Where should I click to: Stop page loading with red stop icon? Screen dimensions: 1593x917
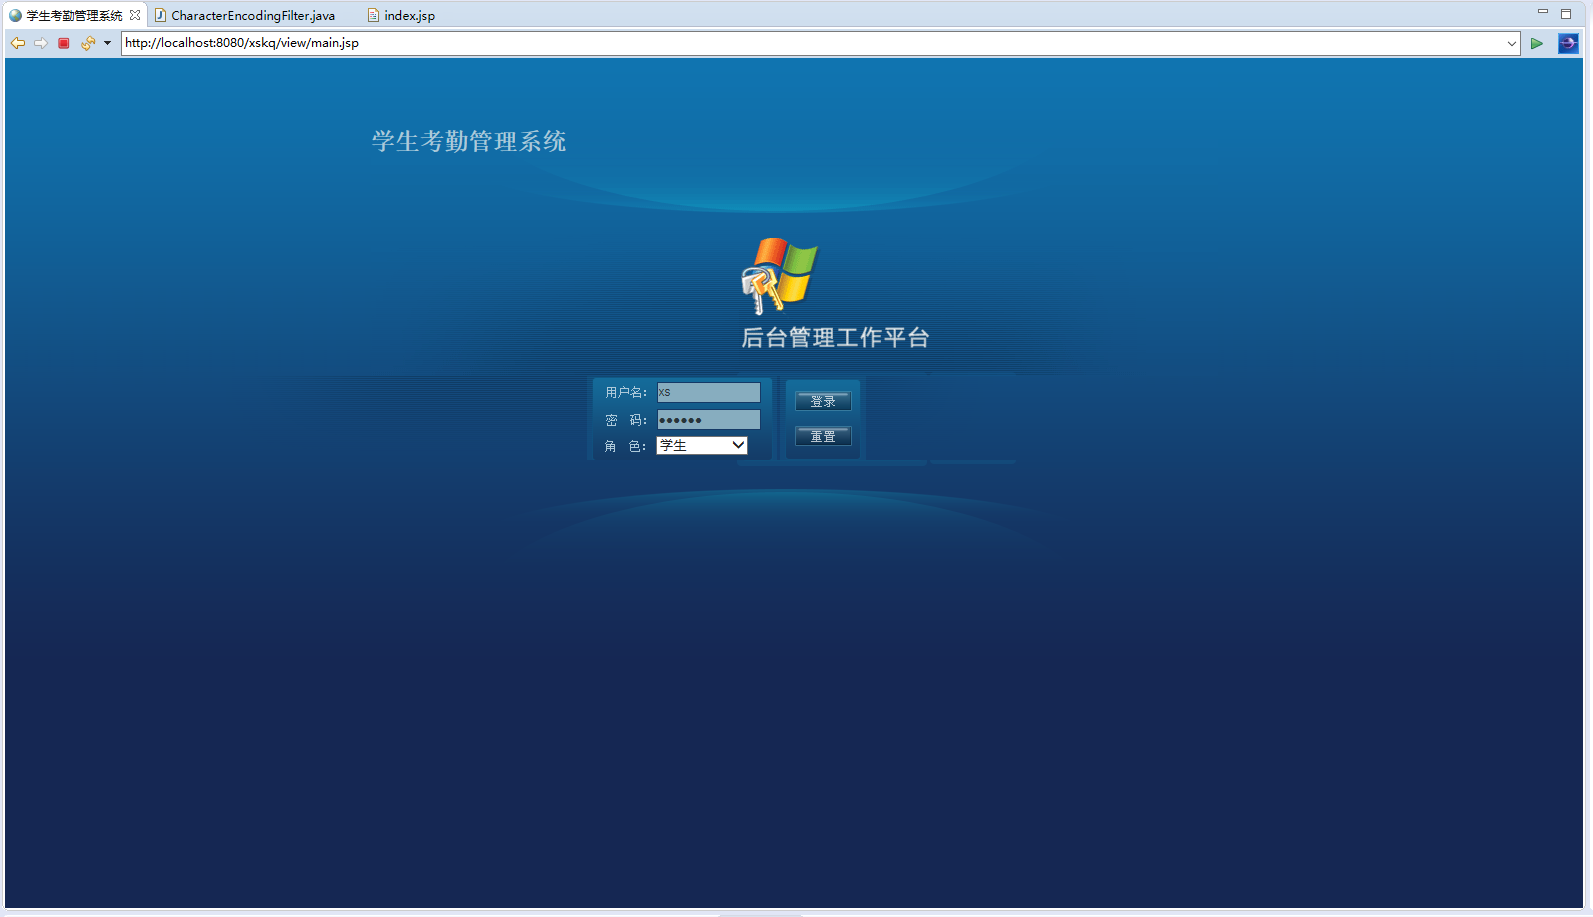(64, 43)
